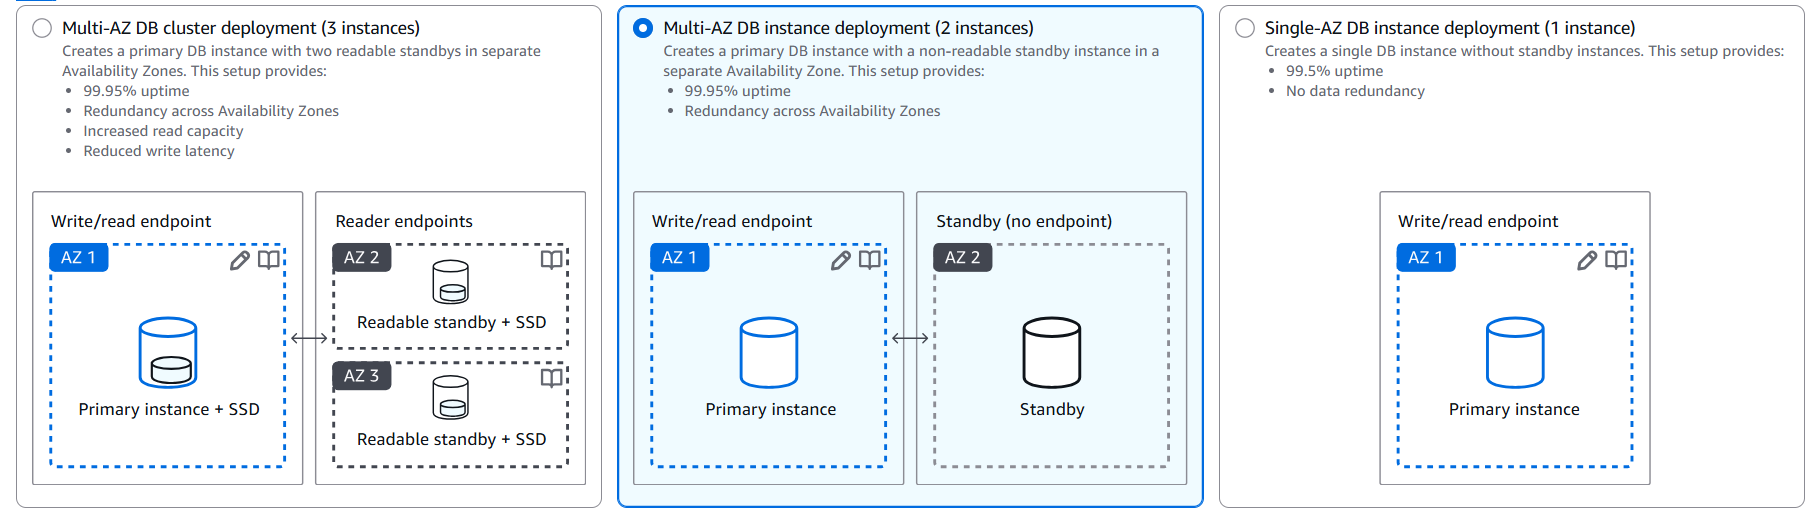Click AZ 1 badge in Single-AZ diagram
Image resolution: width=1811 pixels, height=527 pixels.
(x=1426, y=257)
